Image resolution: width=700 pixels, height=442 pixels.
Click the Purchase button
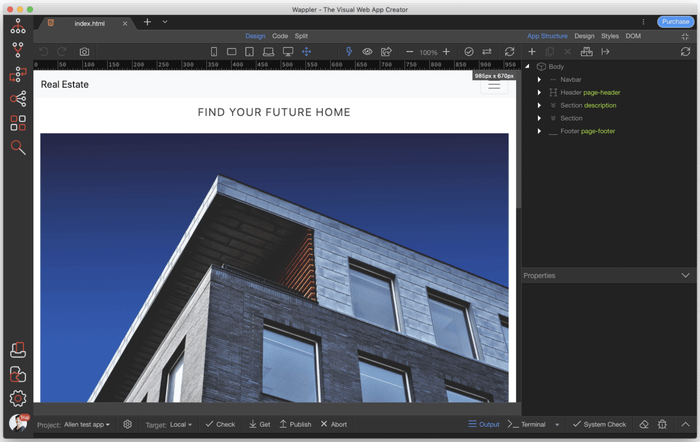[675, 21]
